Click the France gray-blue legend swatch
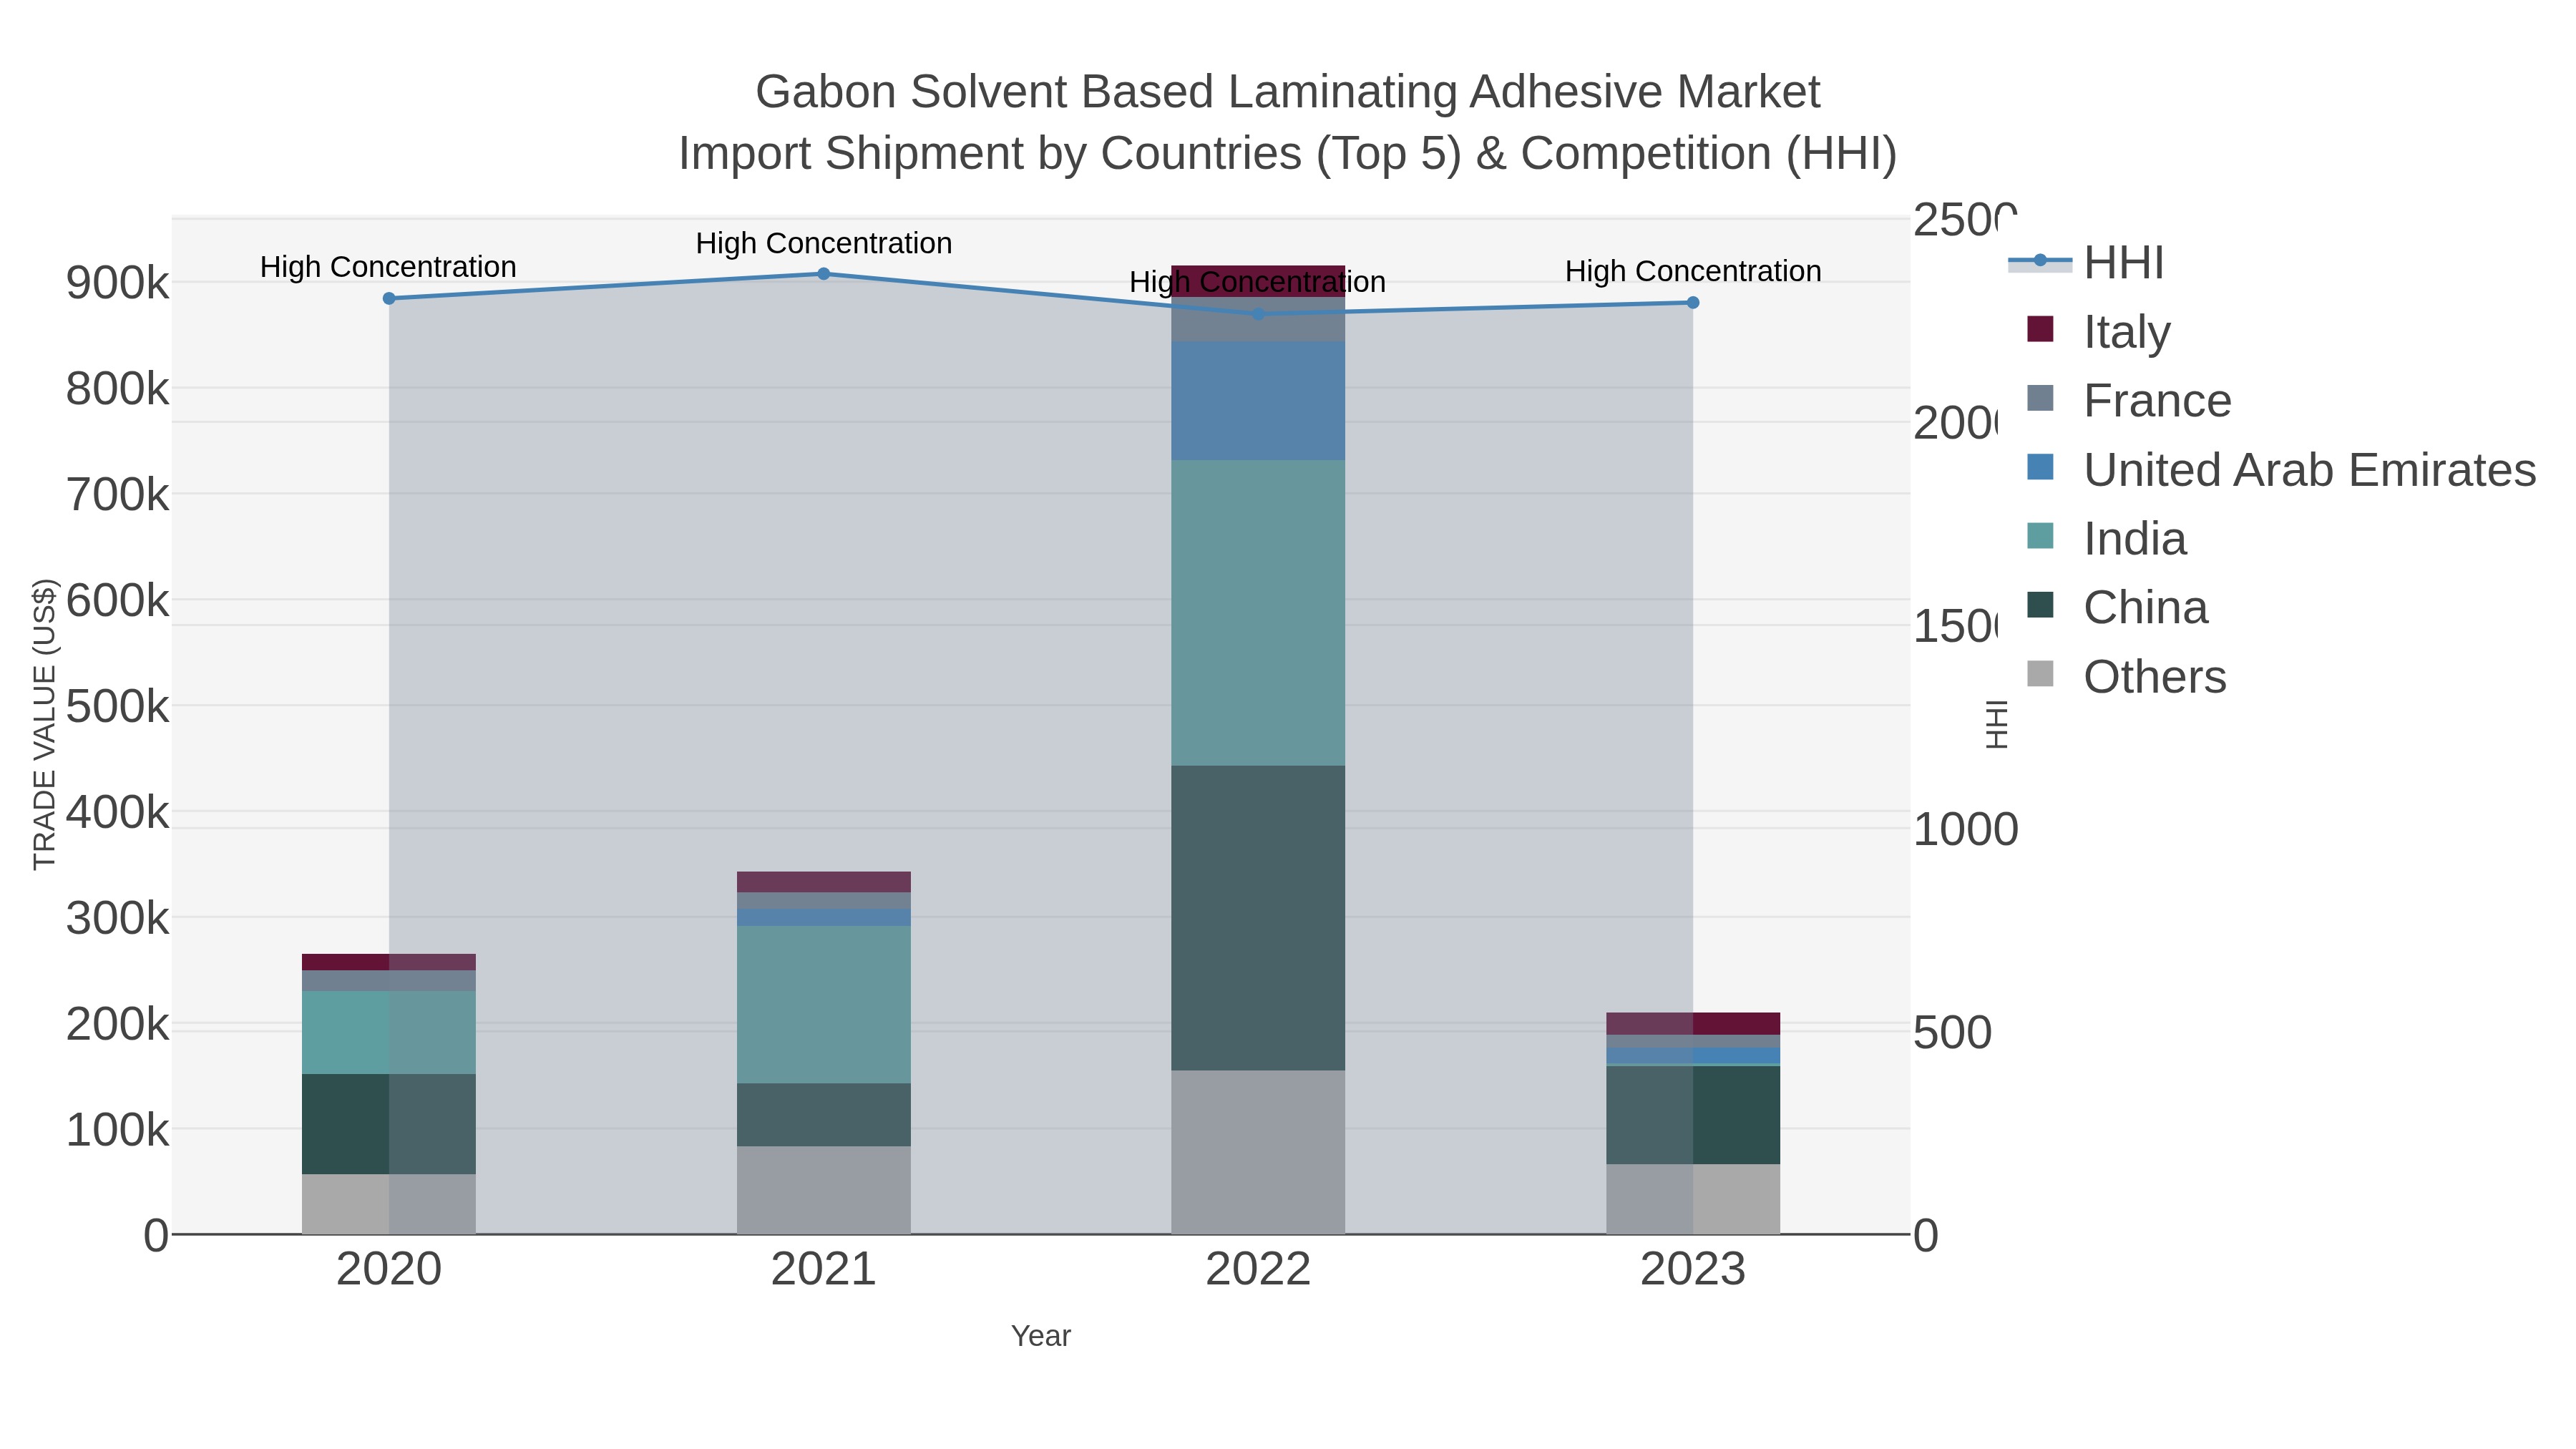This screenshot has height=1449, width=2576. coord(2040,398)
